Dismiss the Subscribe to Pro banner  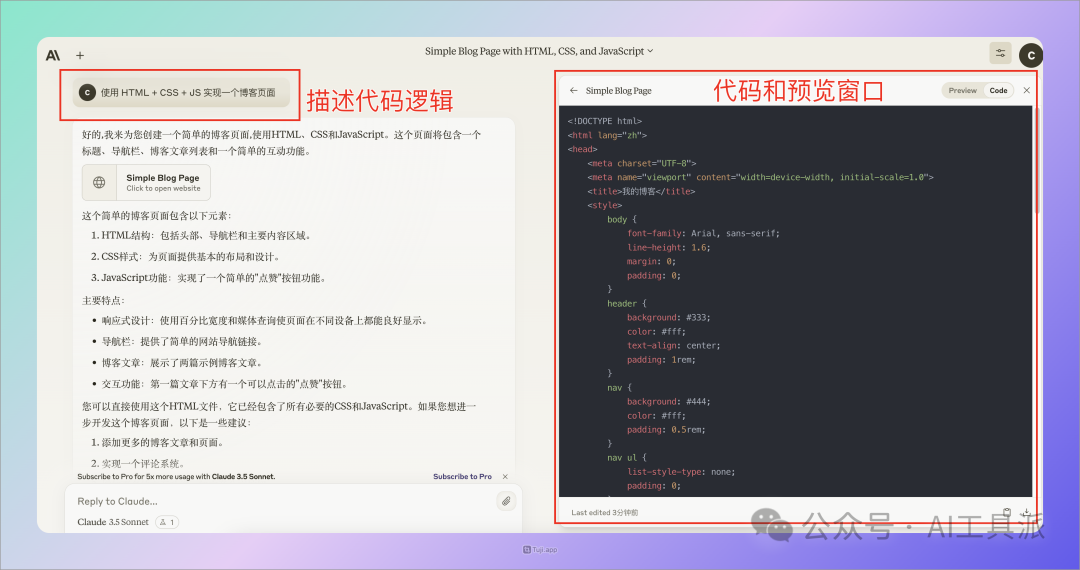[505, 477]
